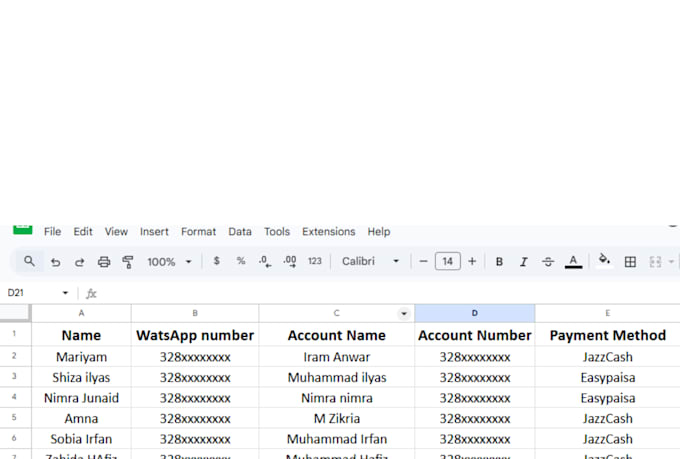
Task: Select the cell 'Sobia Irfan'
Action: [81, 439]
